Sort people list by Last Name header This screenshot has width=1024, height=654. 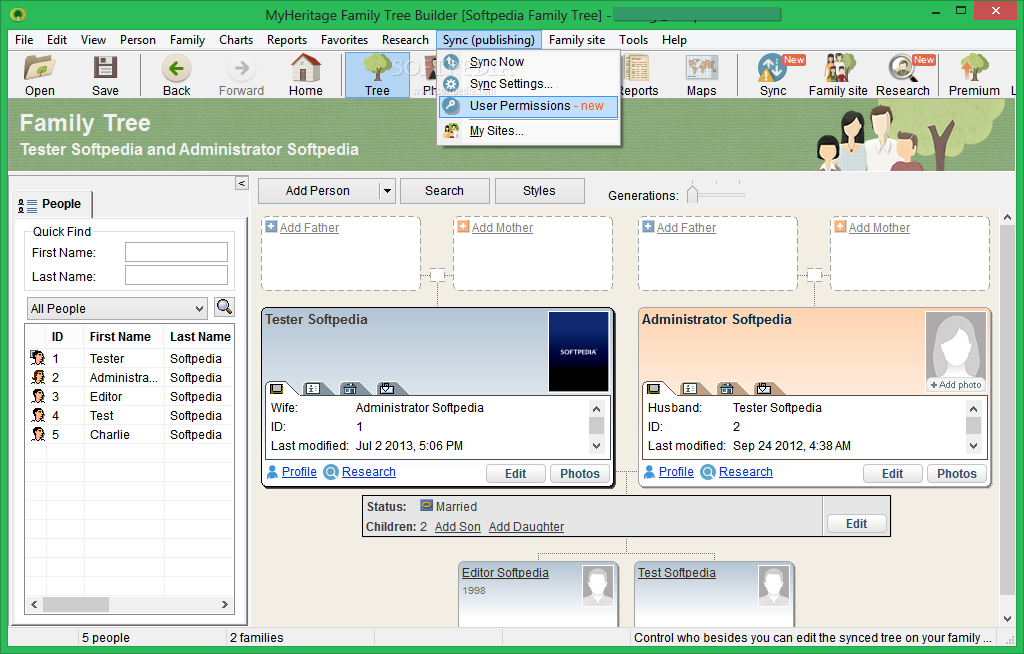point(200,336)
